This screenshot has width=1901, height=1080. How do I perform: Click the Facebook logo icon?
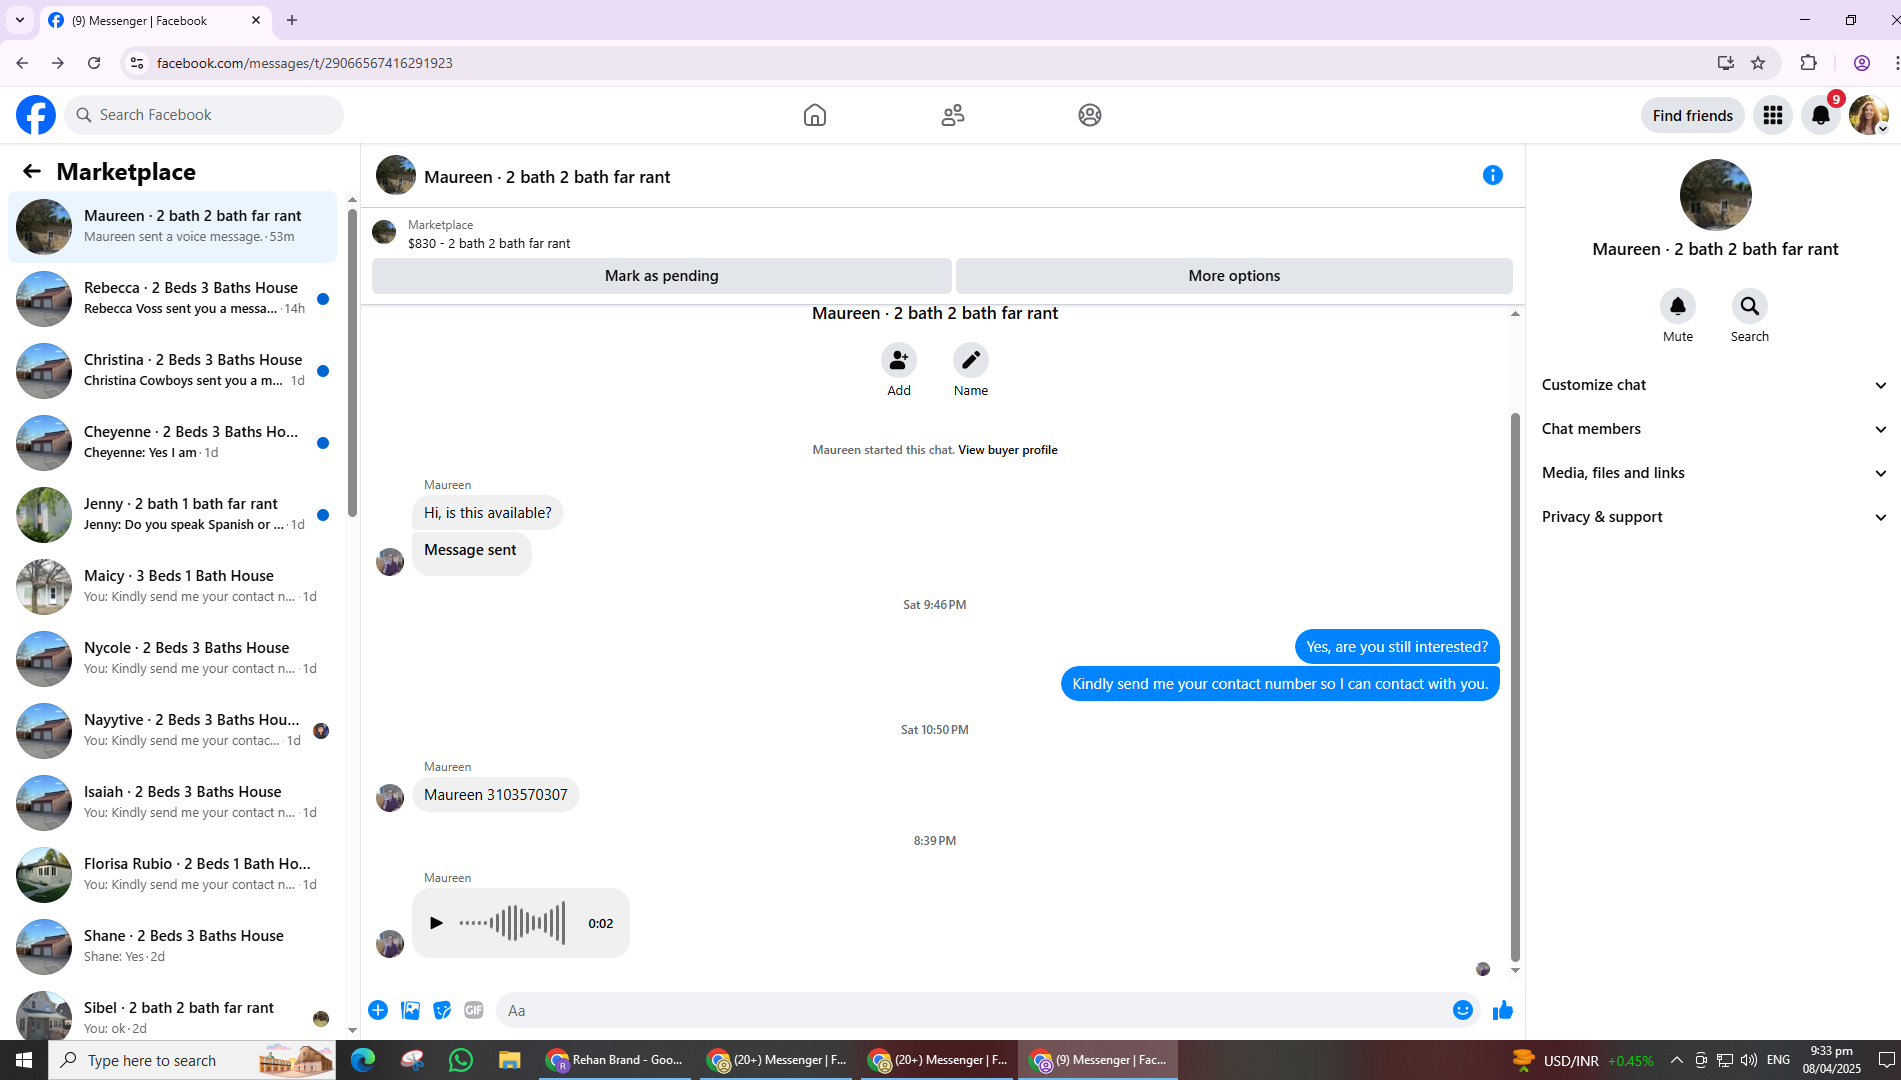coord(36,115)
